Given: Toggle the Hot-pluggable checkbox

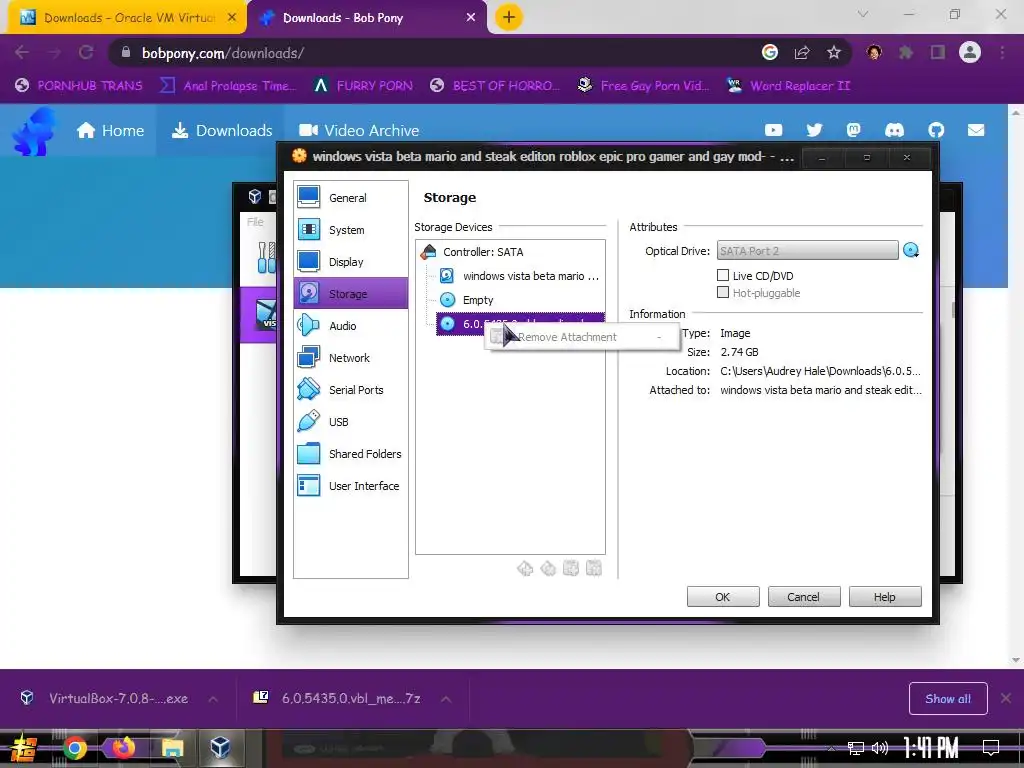Looking at the screenshot, I should pyautogui.click(x=723, y=293).
